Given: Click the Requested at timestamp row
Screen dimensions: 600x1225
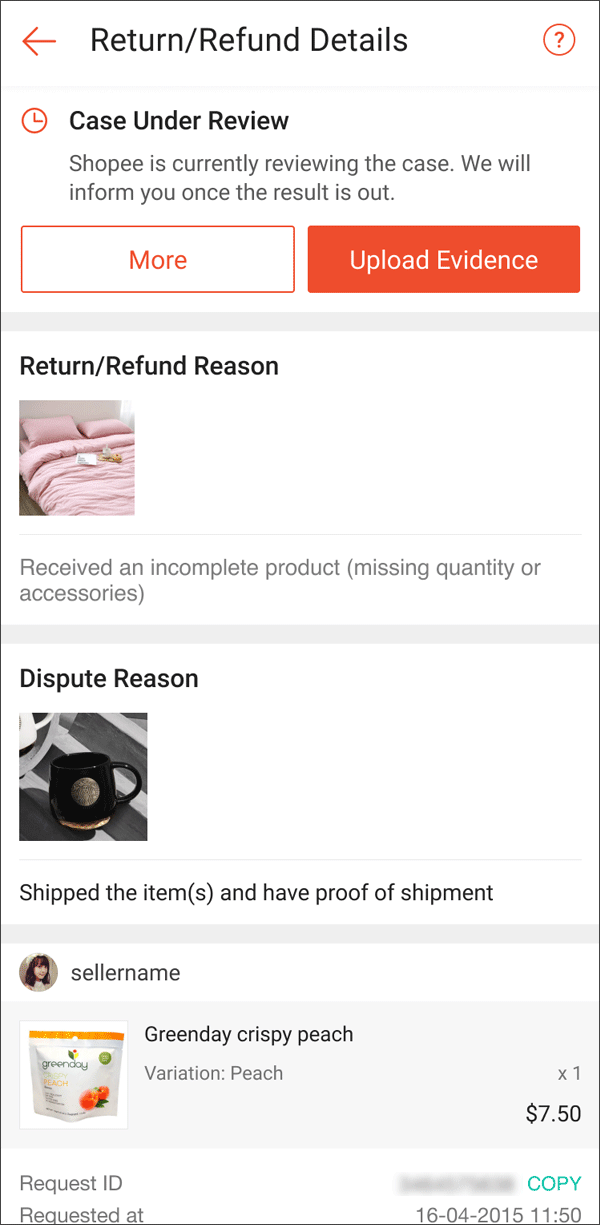Looking at the screenshot, I should coord(300,1213).
